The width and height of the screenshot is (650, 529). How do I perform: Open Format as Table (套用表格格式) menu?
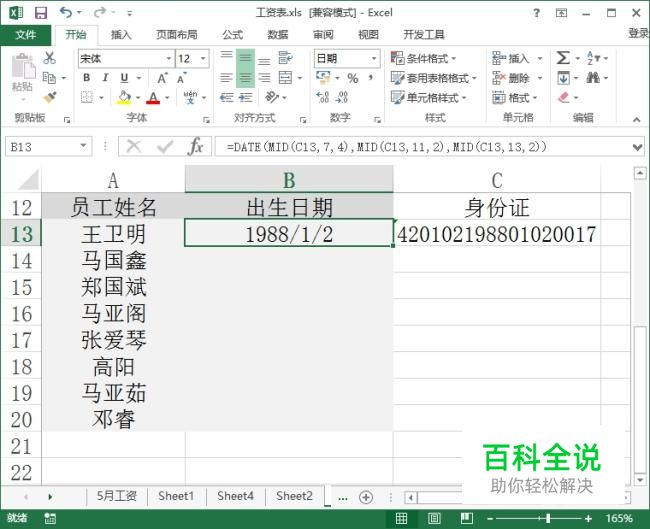point(433,78)
